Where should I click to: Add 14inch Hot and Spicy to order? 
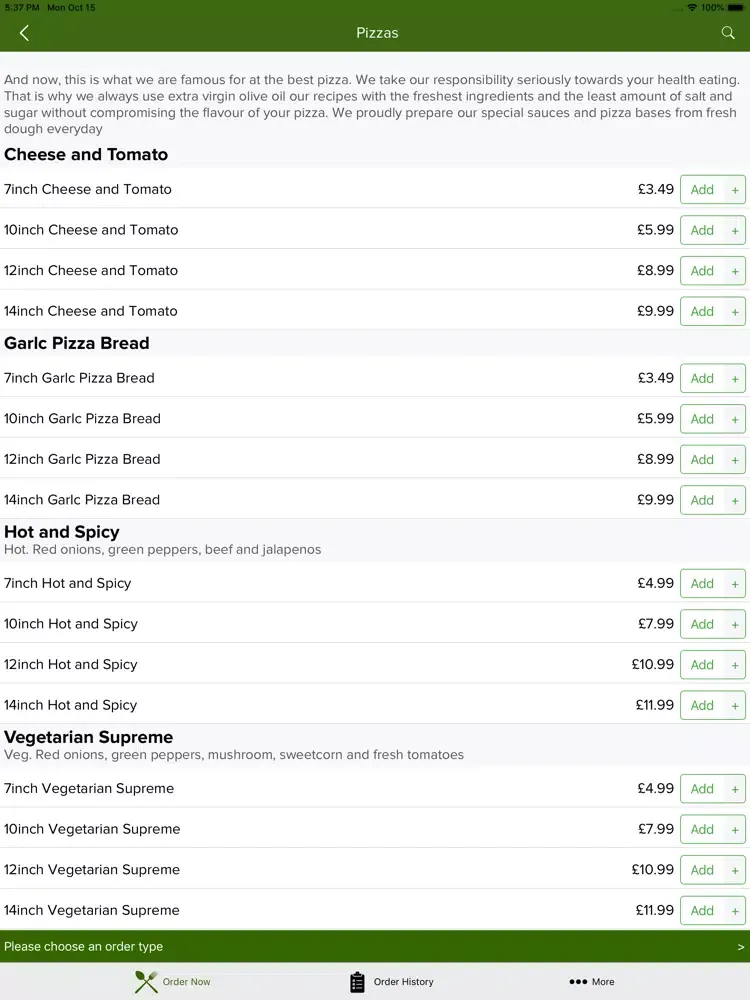[x=702, y=705]
